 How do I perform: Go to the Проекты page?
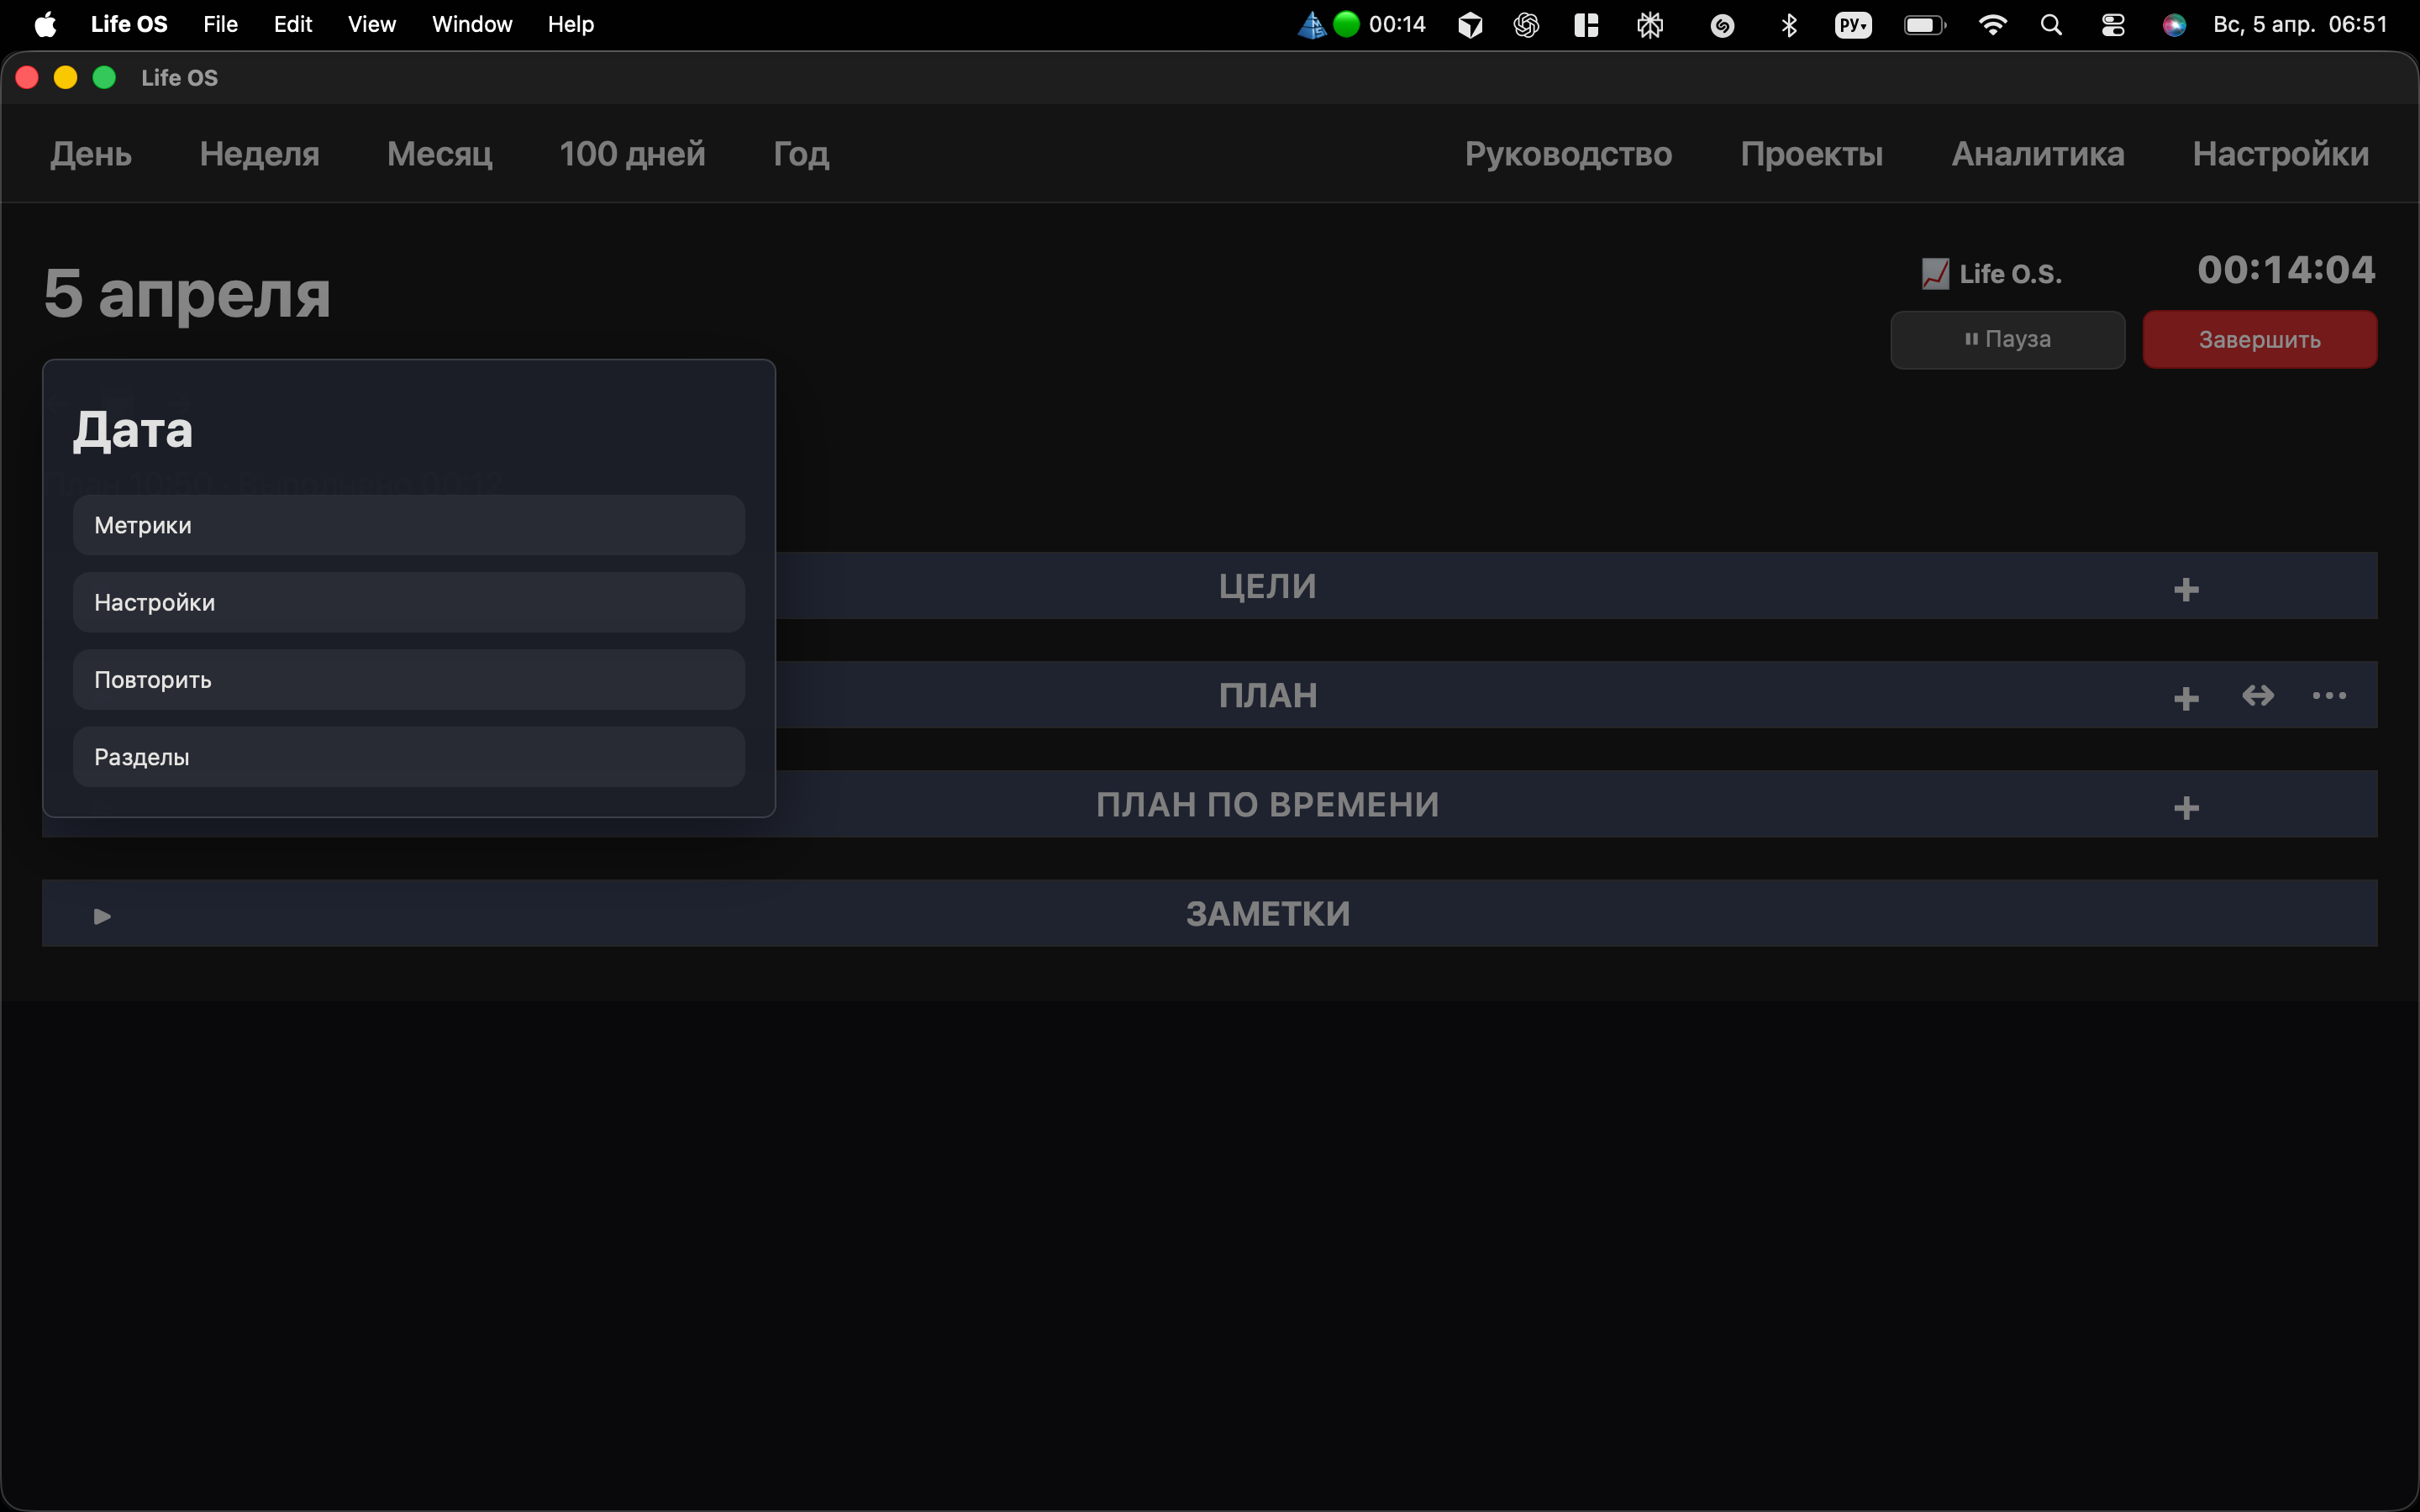1811,154
